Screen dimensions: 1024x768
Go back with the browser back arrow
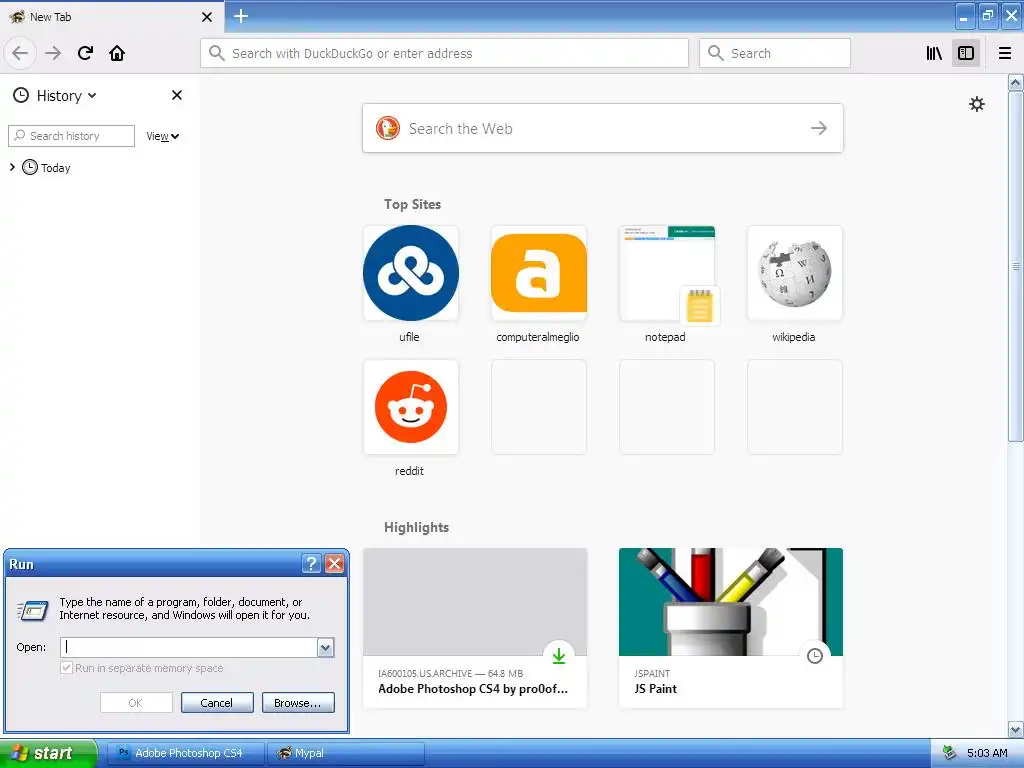pos(20,53)
